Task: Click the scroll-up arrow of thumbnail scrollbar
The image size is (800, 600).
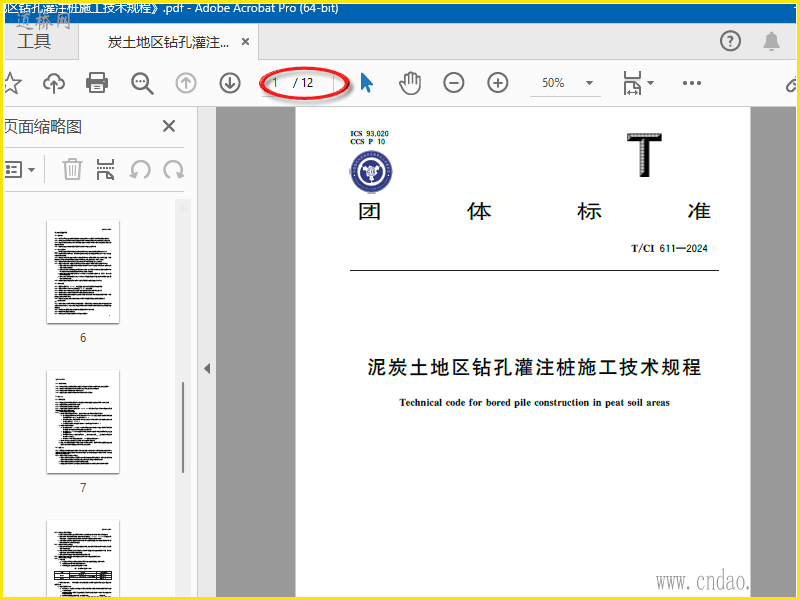Action: point(183,208)
